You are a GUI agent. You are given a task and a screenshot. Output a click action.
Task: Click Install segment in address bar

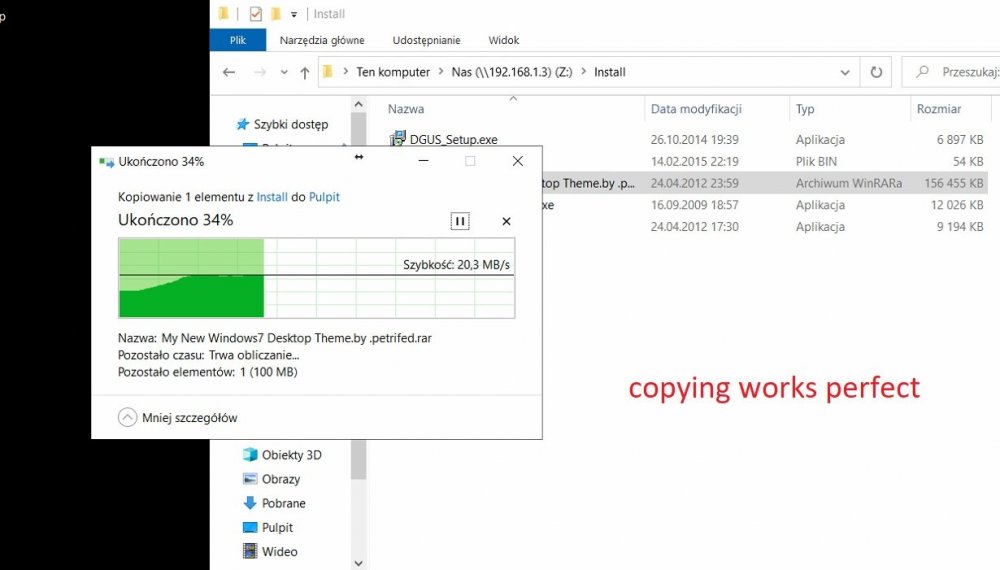pos(610,72)
